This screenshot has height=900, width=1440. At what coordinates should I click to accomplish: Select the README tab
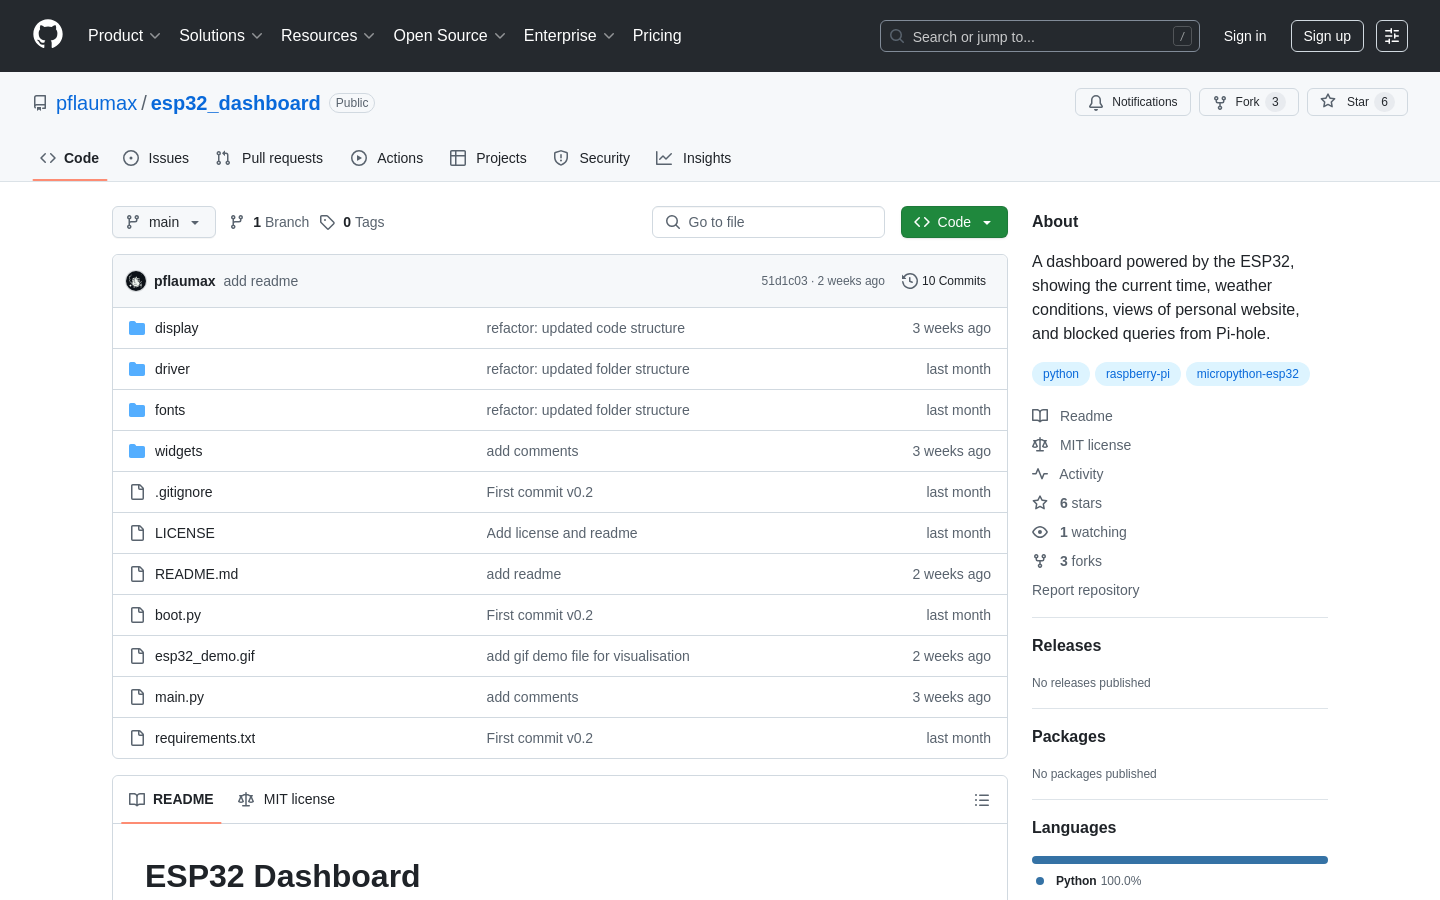click(171, 799)
